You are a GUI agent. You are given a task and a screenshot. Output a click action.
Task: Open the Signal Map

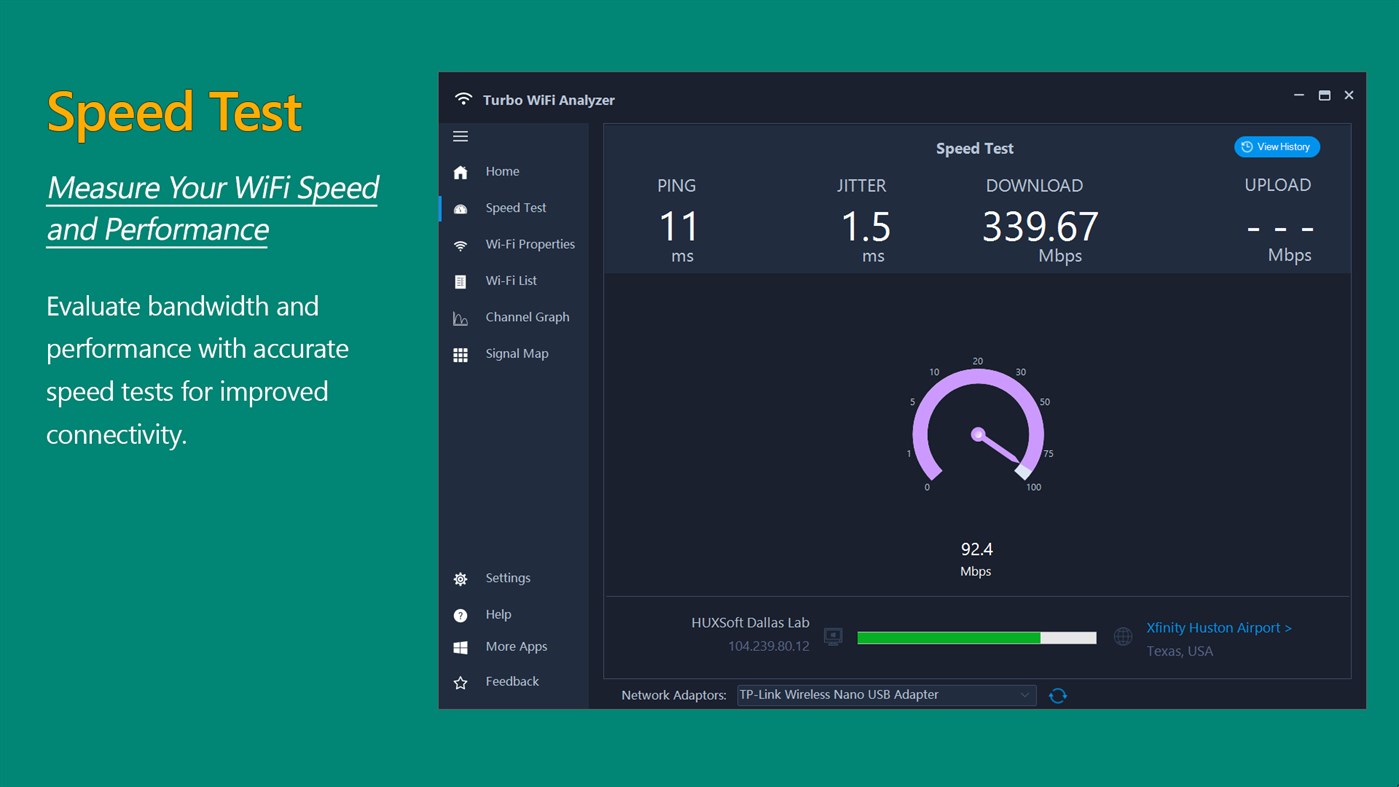(517, 353)
